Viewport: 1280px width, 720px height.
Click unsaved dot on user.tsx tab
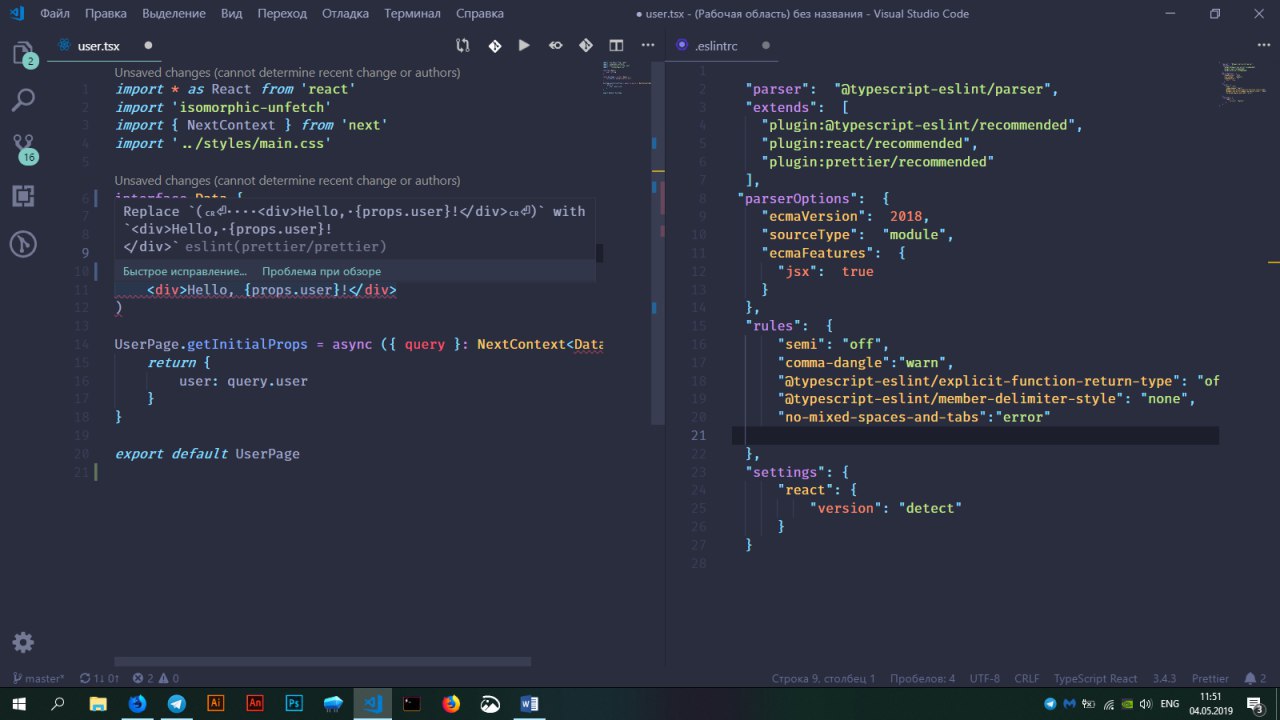click(x=148, y=45)
